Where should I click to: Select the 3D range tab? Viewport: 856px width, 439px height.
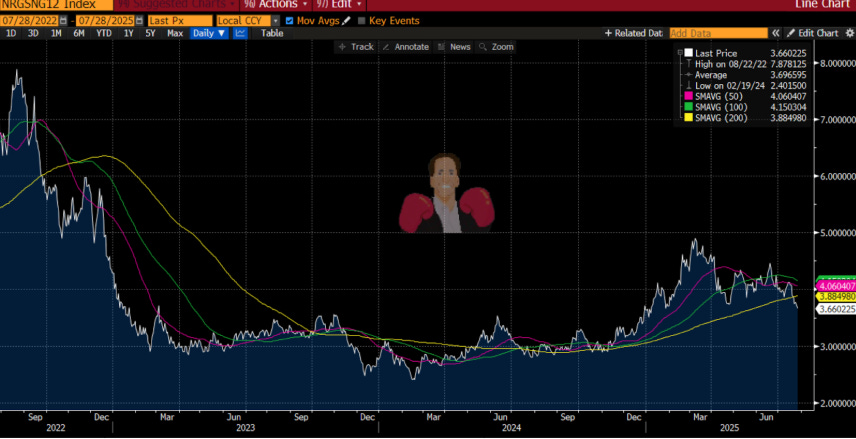coord(33,33)
